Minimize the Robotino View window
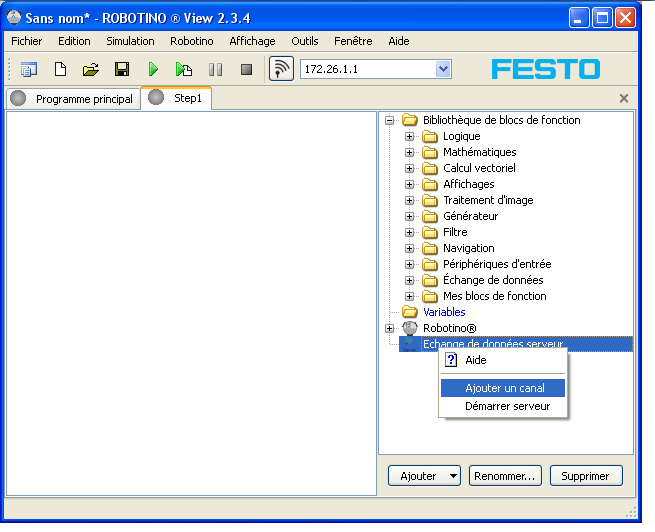The width and height of the screenshot is (655, 532). click(x=579, y=18)
